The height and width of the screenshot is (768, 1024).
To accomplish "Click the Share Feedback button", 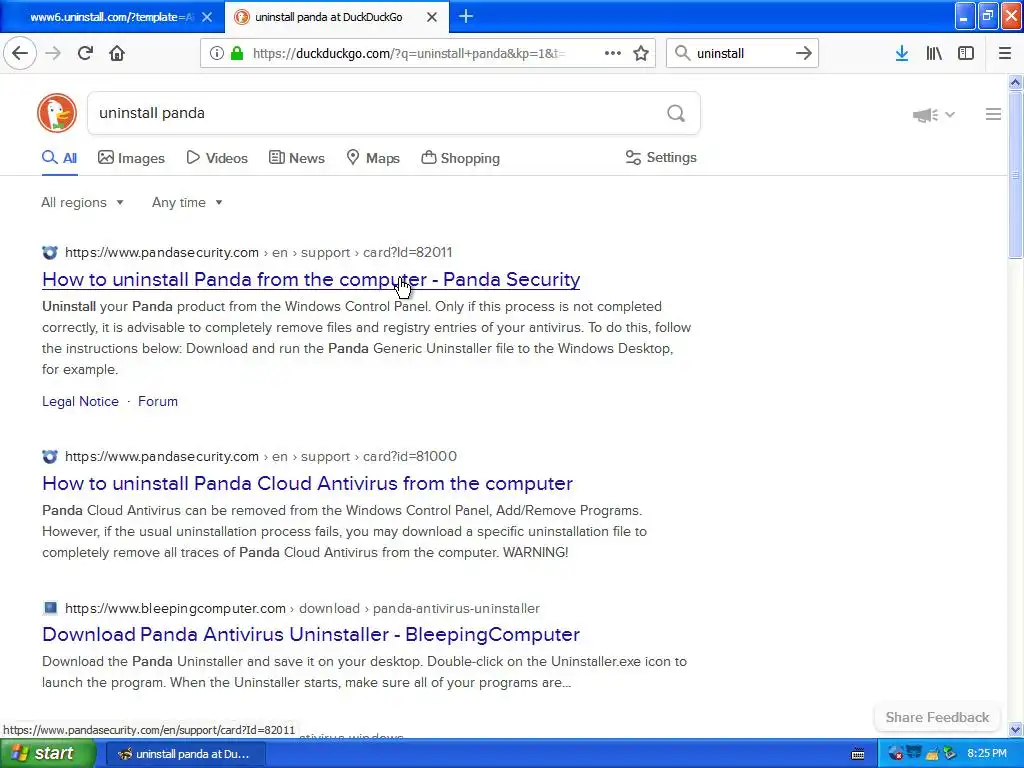I will tap(937, 717).
